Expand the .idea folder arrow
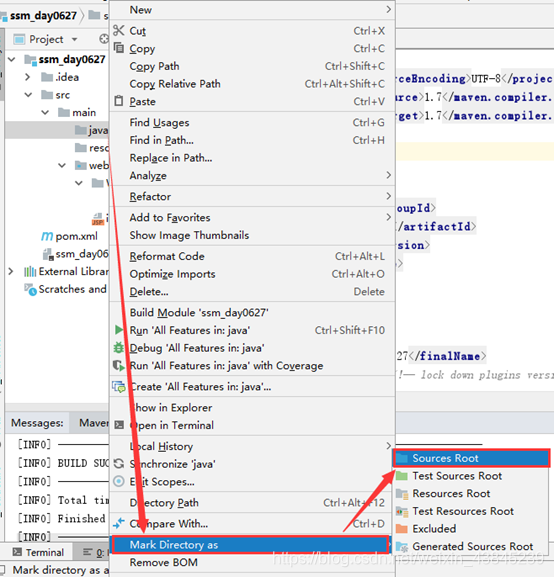This screenshot has width=554, height=577. (x=28, y=77)
